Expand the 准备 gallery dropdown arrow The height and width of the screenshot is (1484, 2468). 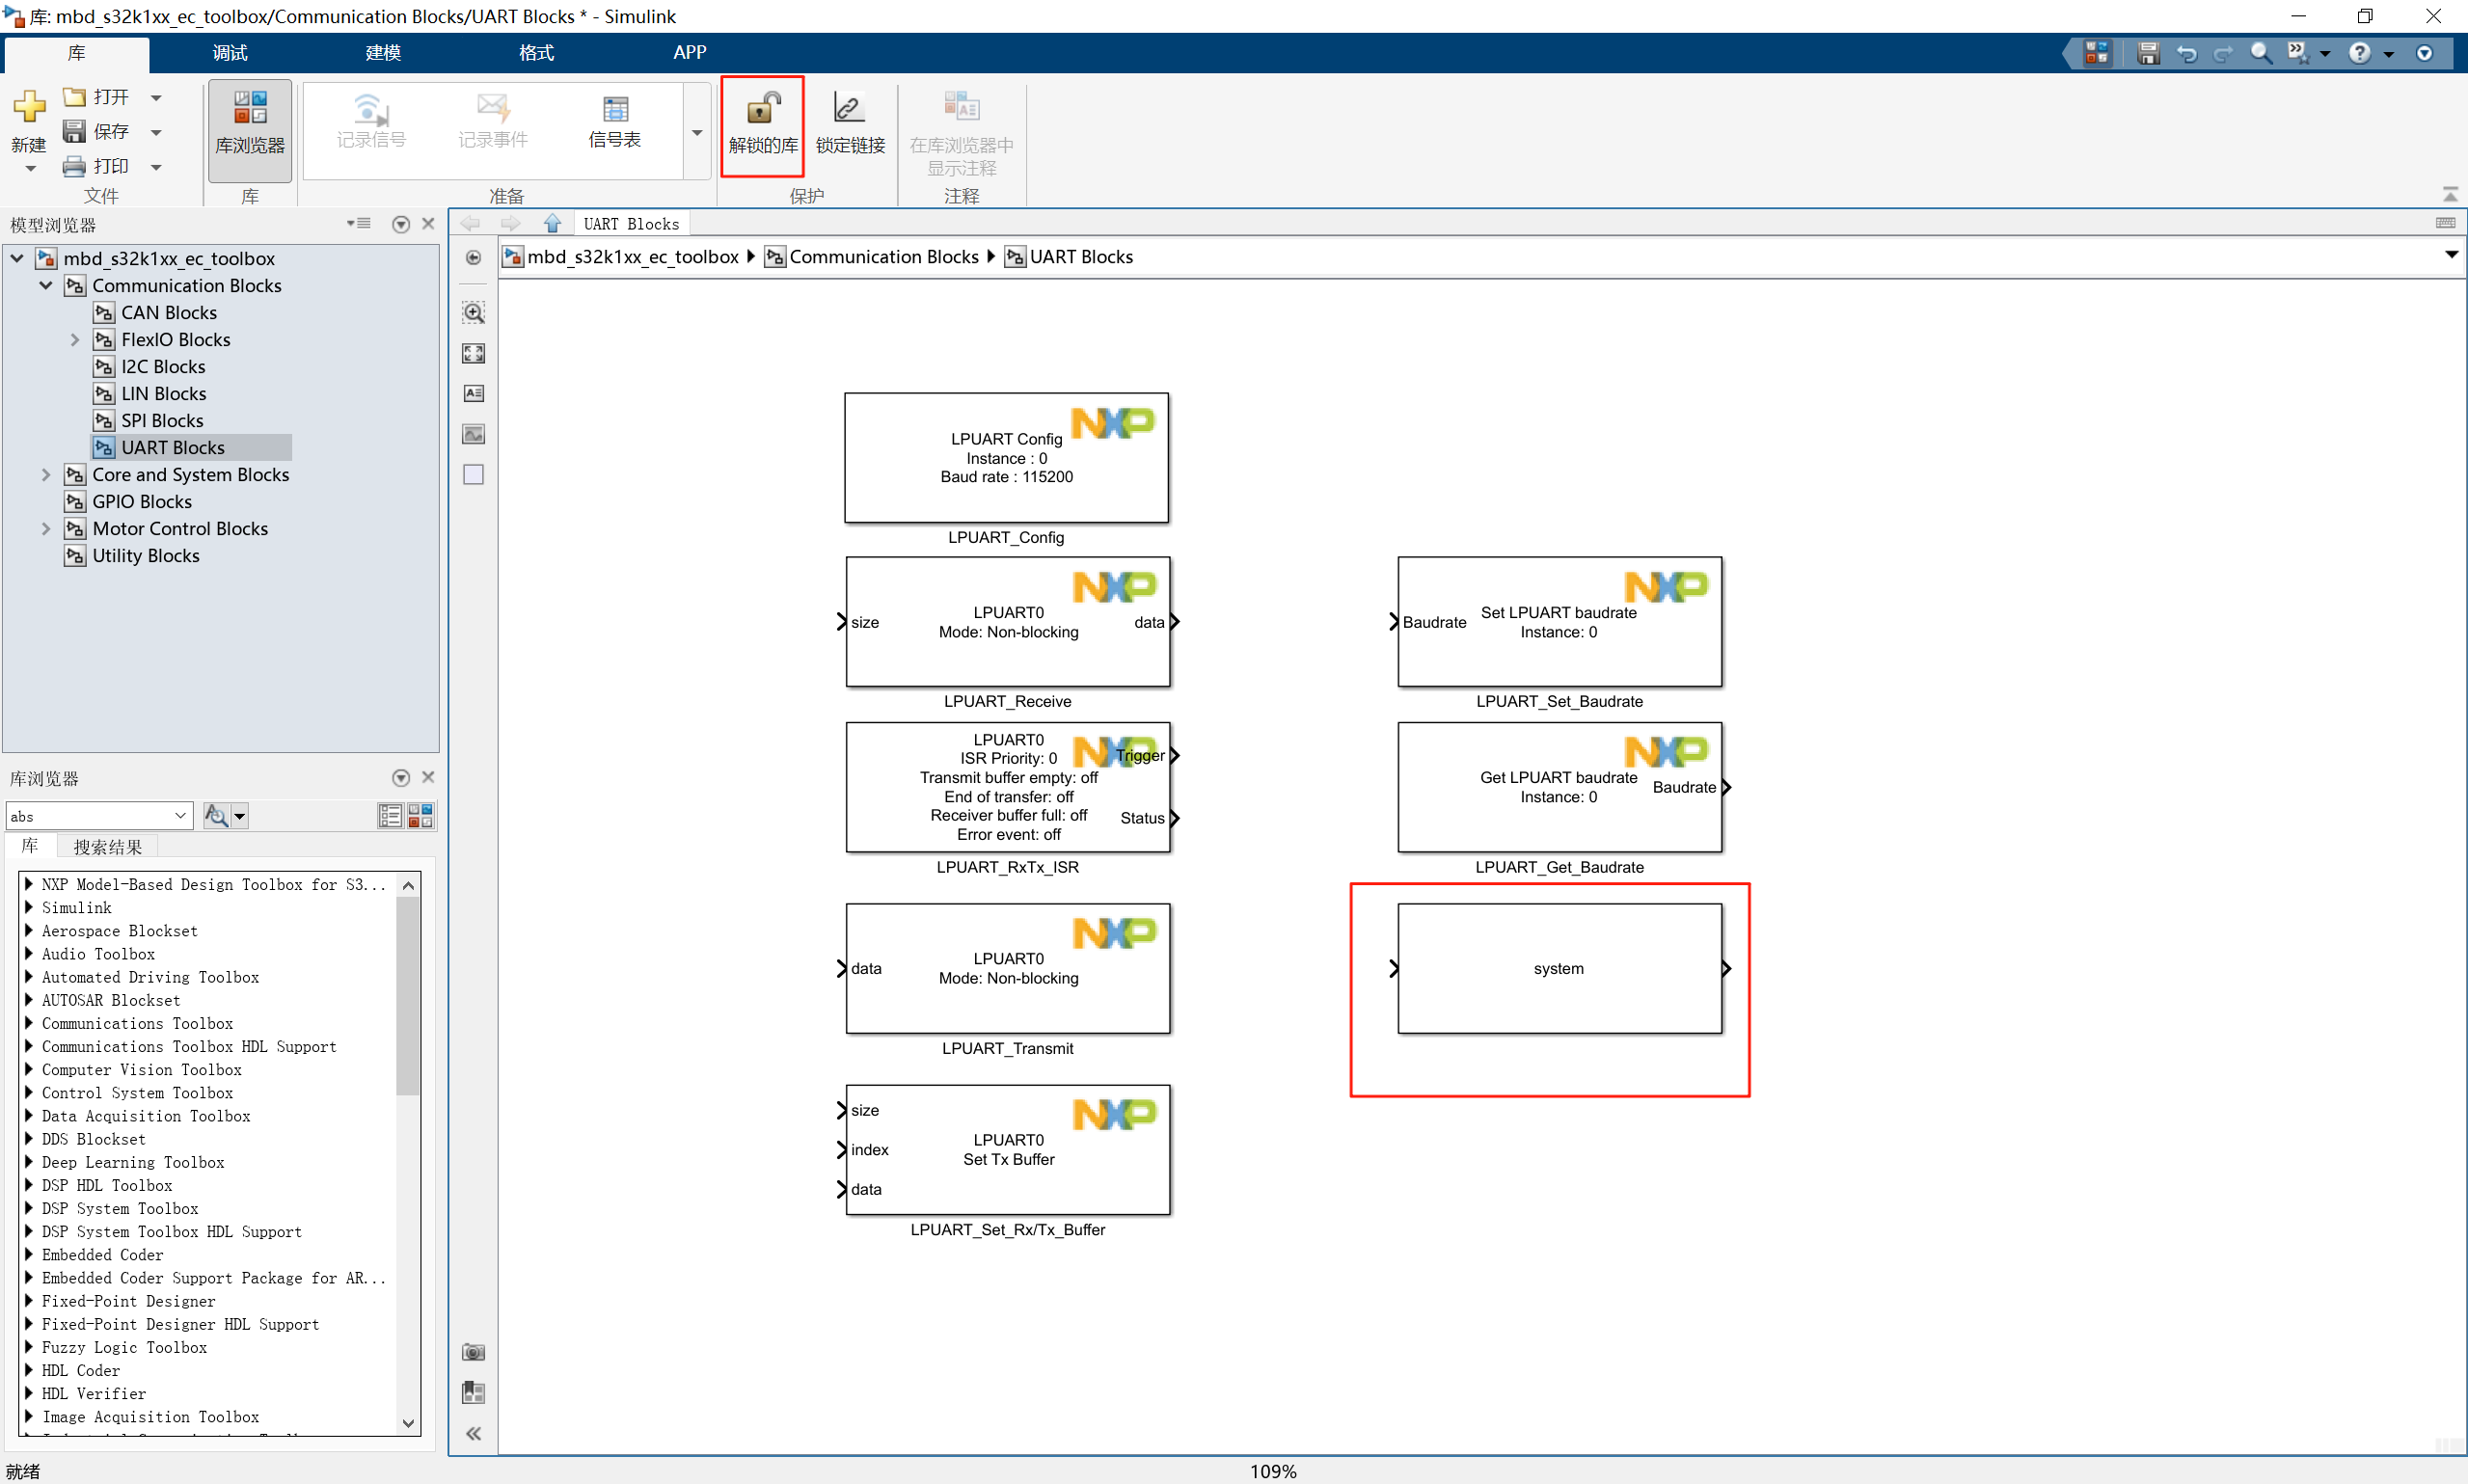click(x=697, y=132)
